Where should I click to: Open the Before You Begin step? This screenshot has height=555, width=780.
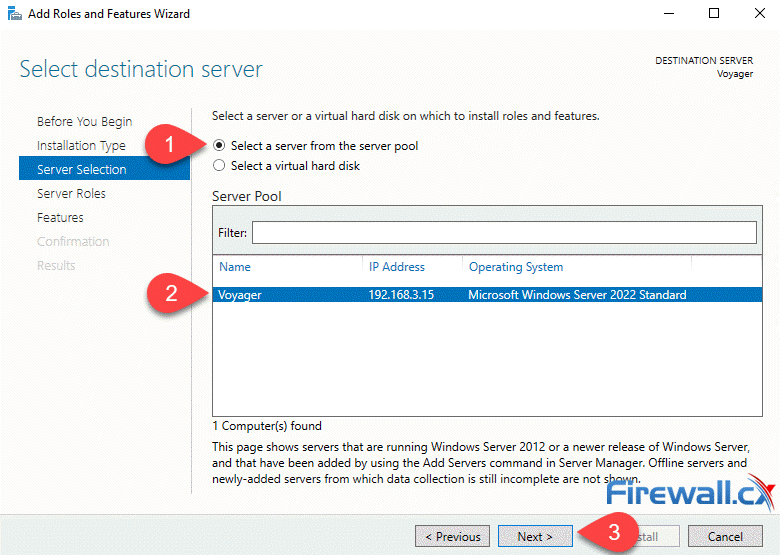click(x=85, y=121)
